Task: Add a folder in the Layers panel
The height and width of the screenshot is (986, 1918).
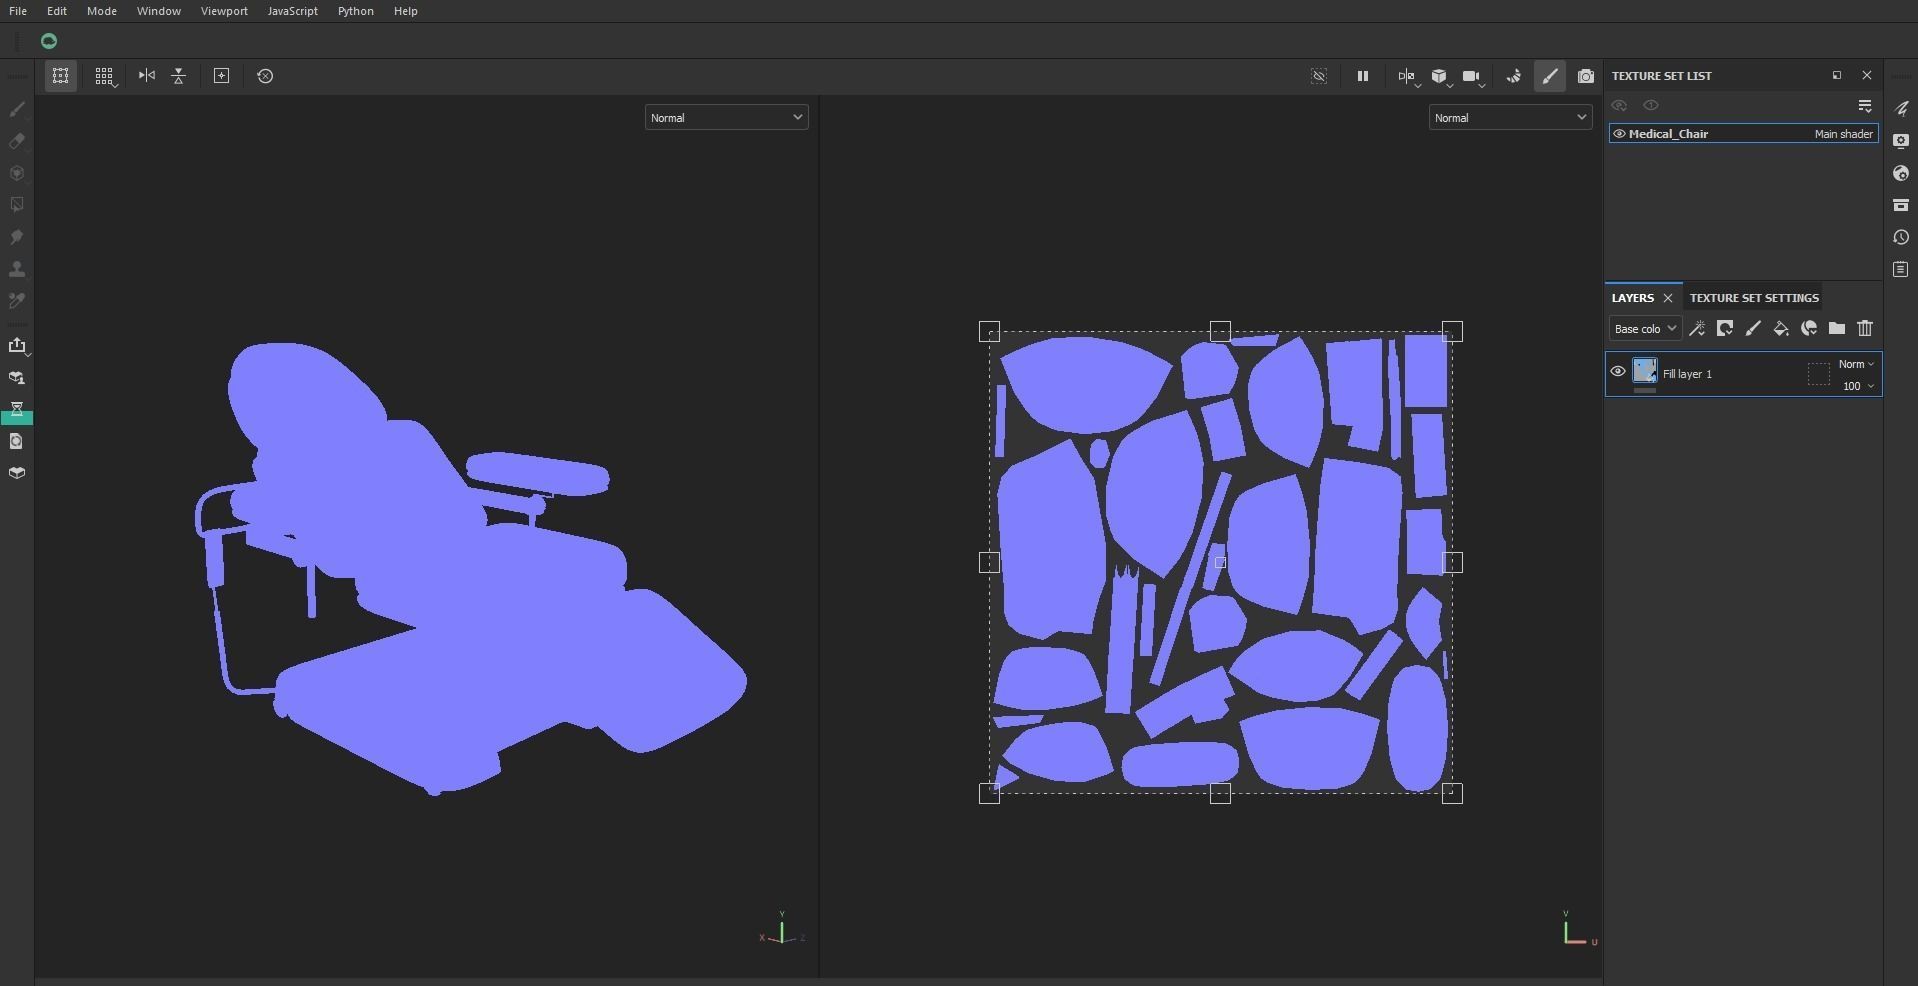Action: pyautogui.click(x=1837, y=328)
